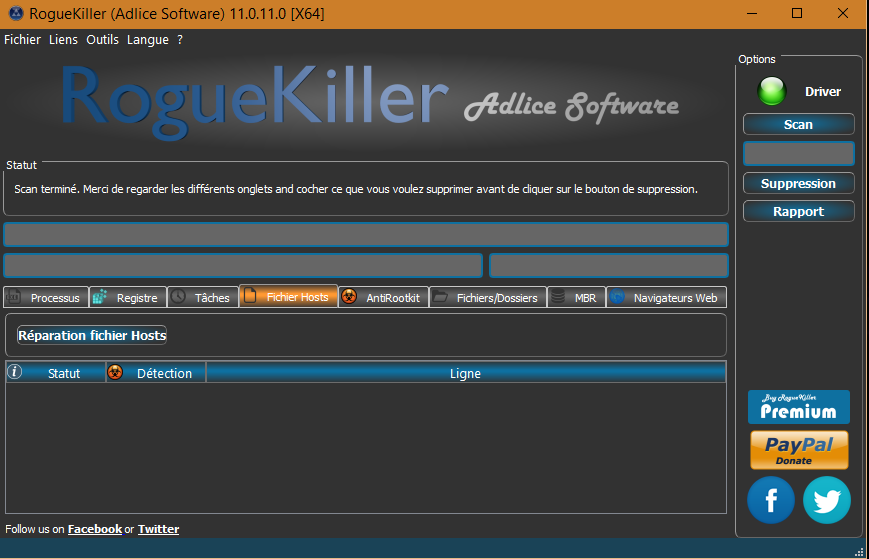Screen dimensions: 869x559
Task: Open the round Twitter bird icon
Action: 827,500
